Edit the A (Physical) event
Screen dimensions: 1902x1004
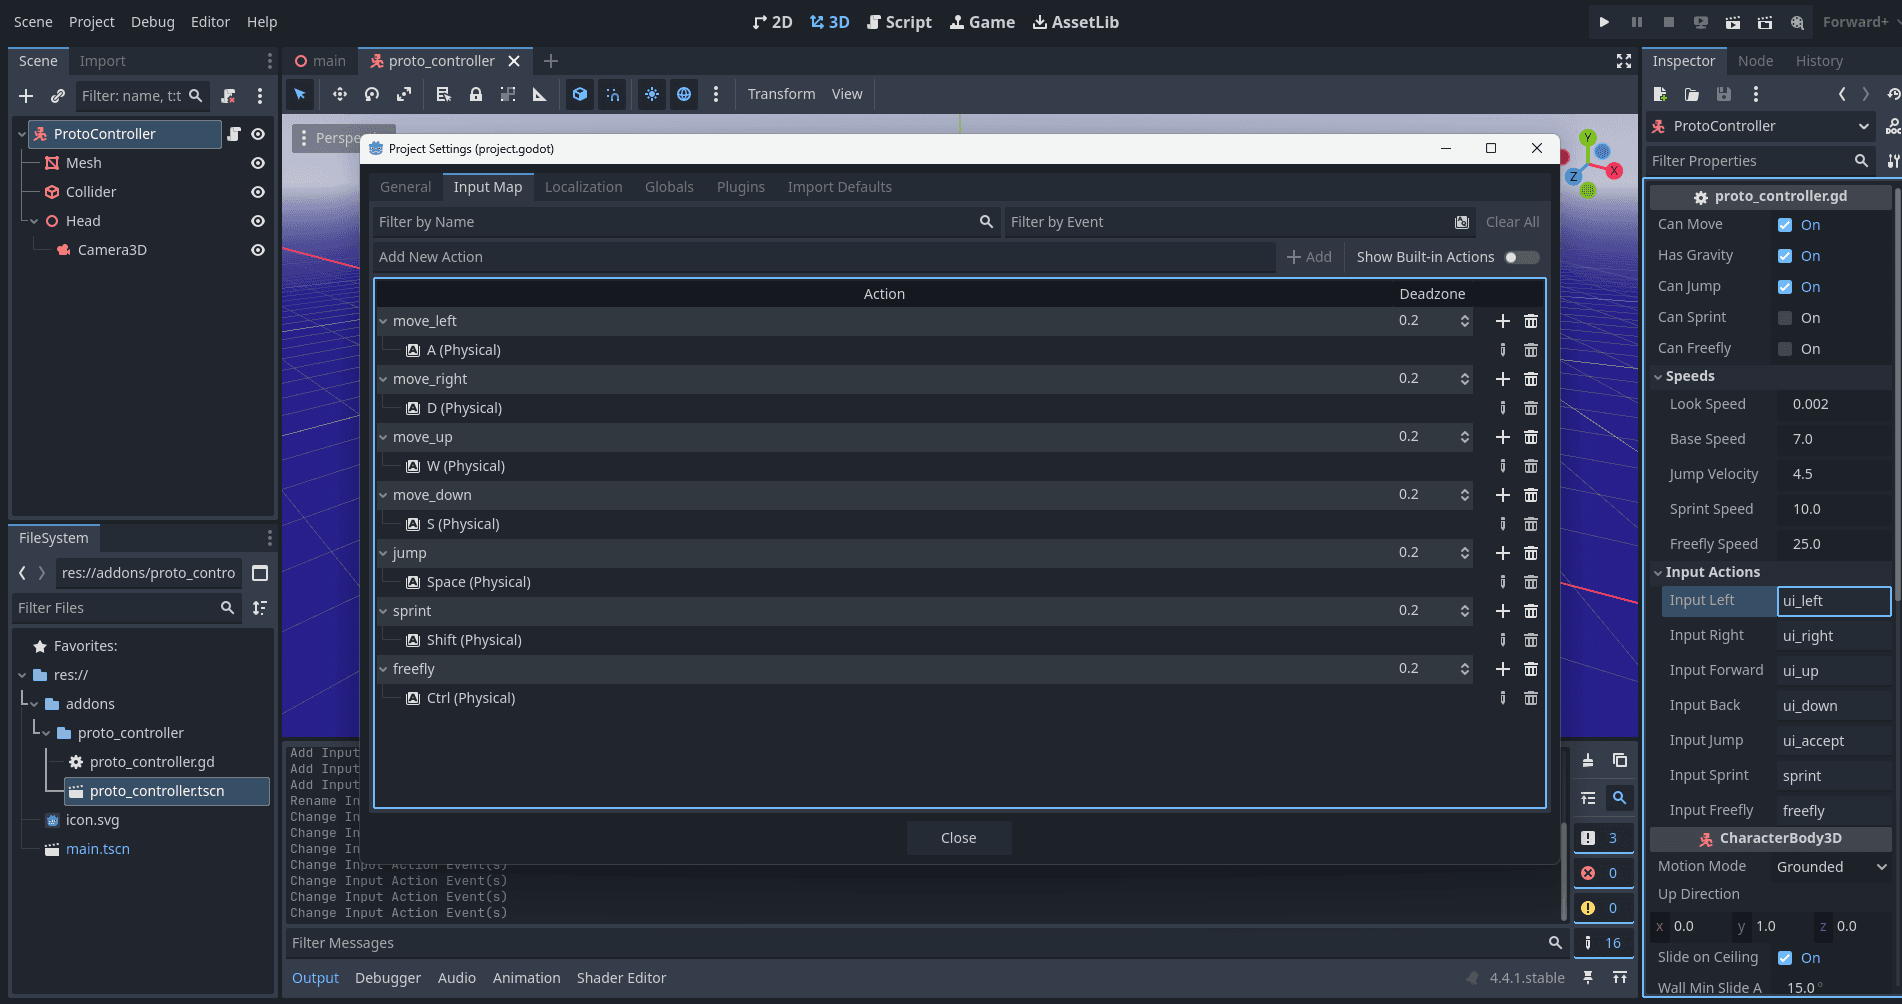coord(1502,350)
